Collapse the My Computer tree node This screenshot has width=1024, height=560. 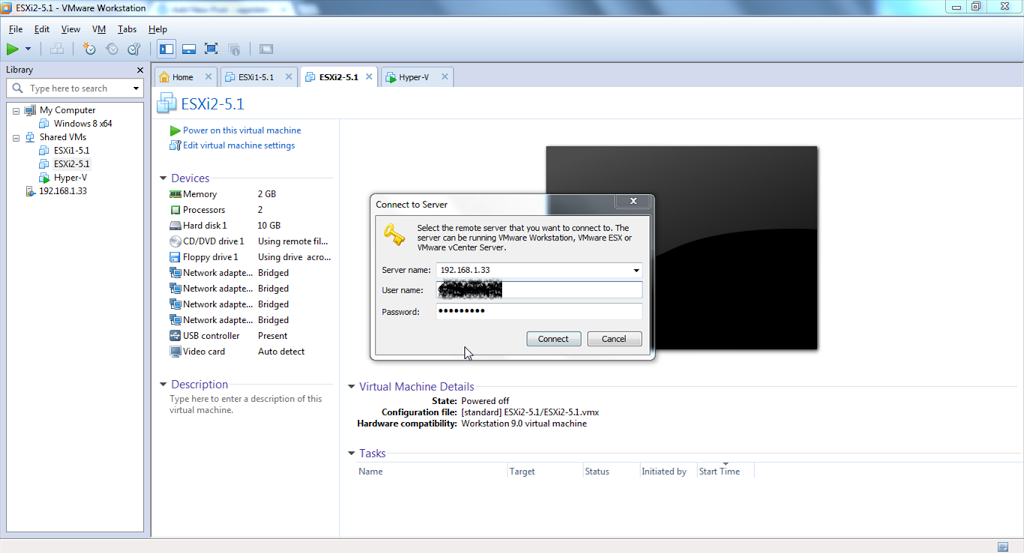pyautogui.click(x=16, y=111)
